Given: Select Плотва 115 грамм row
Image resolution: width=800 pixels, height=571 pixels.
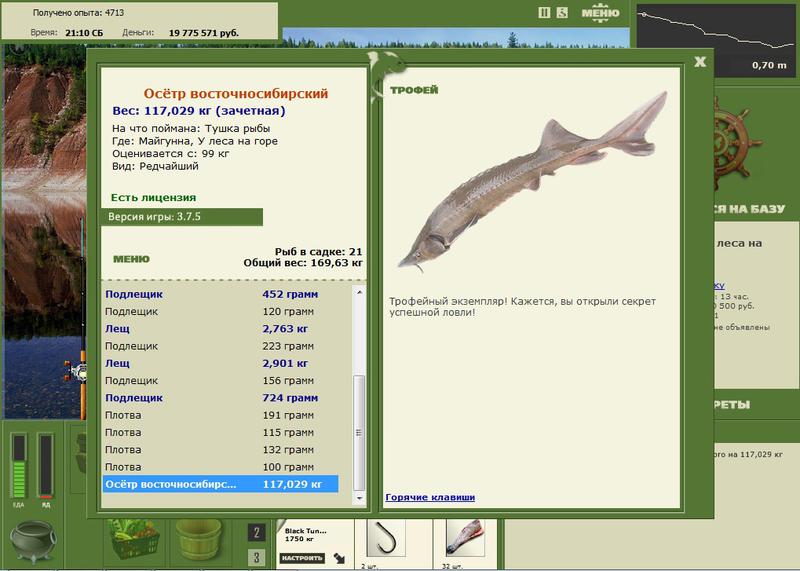Looking at the screenshot, I should point(220,433).
